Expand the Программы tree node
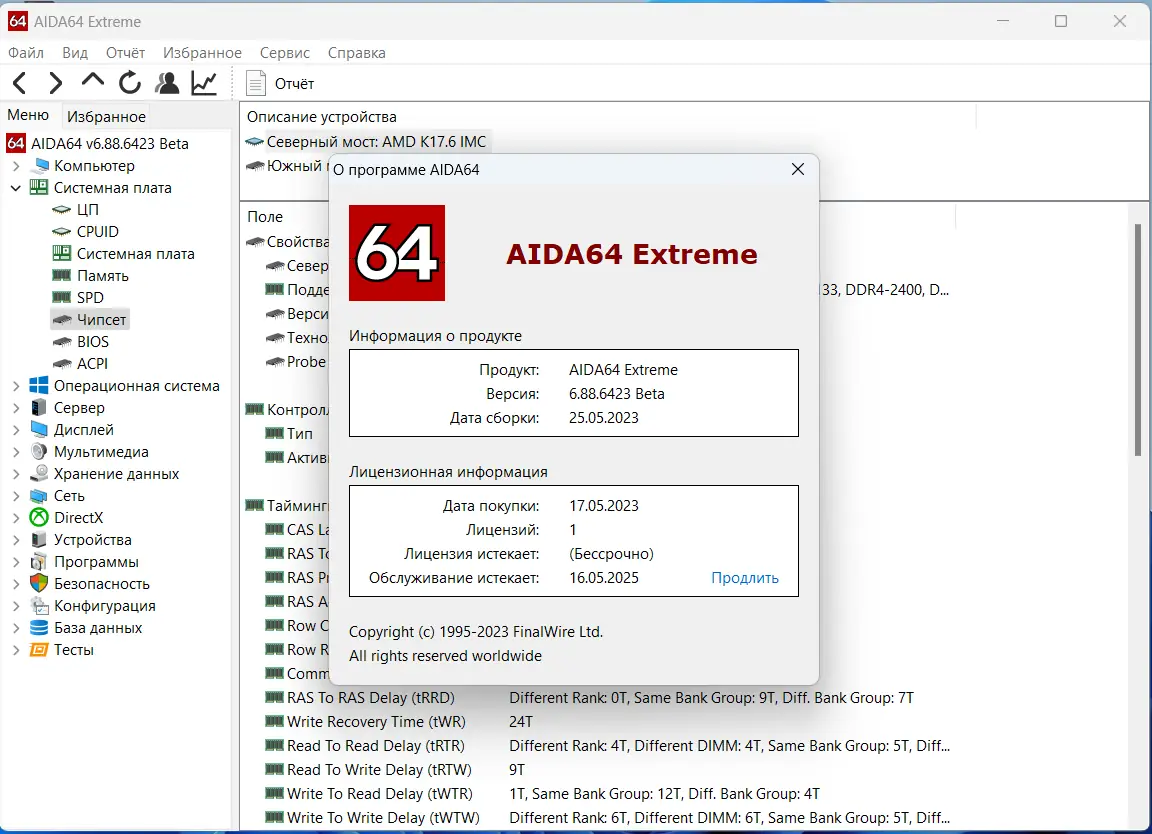Screen dimensions: 1152x834 (x=15, y=562)
